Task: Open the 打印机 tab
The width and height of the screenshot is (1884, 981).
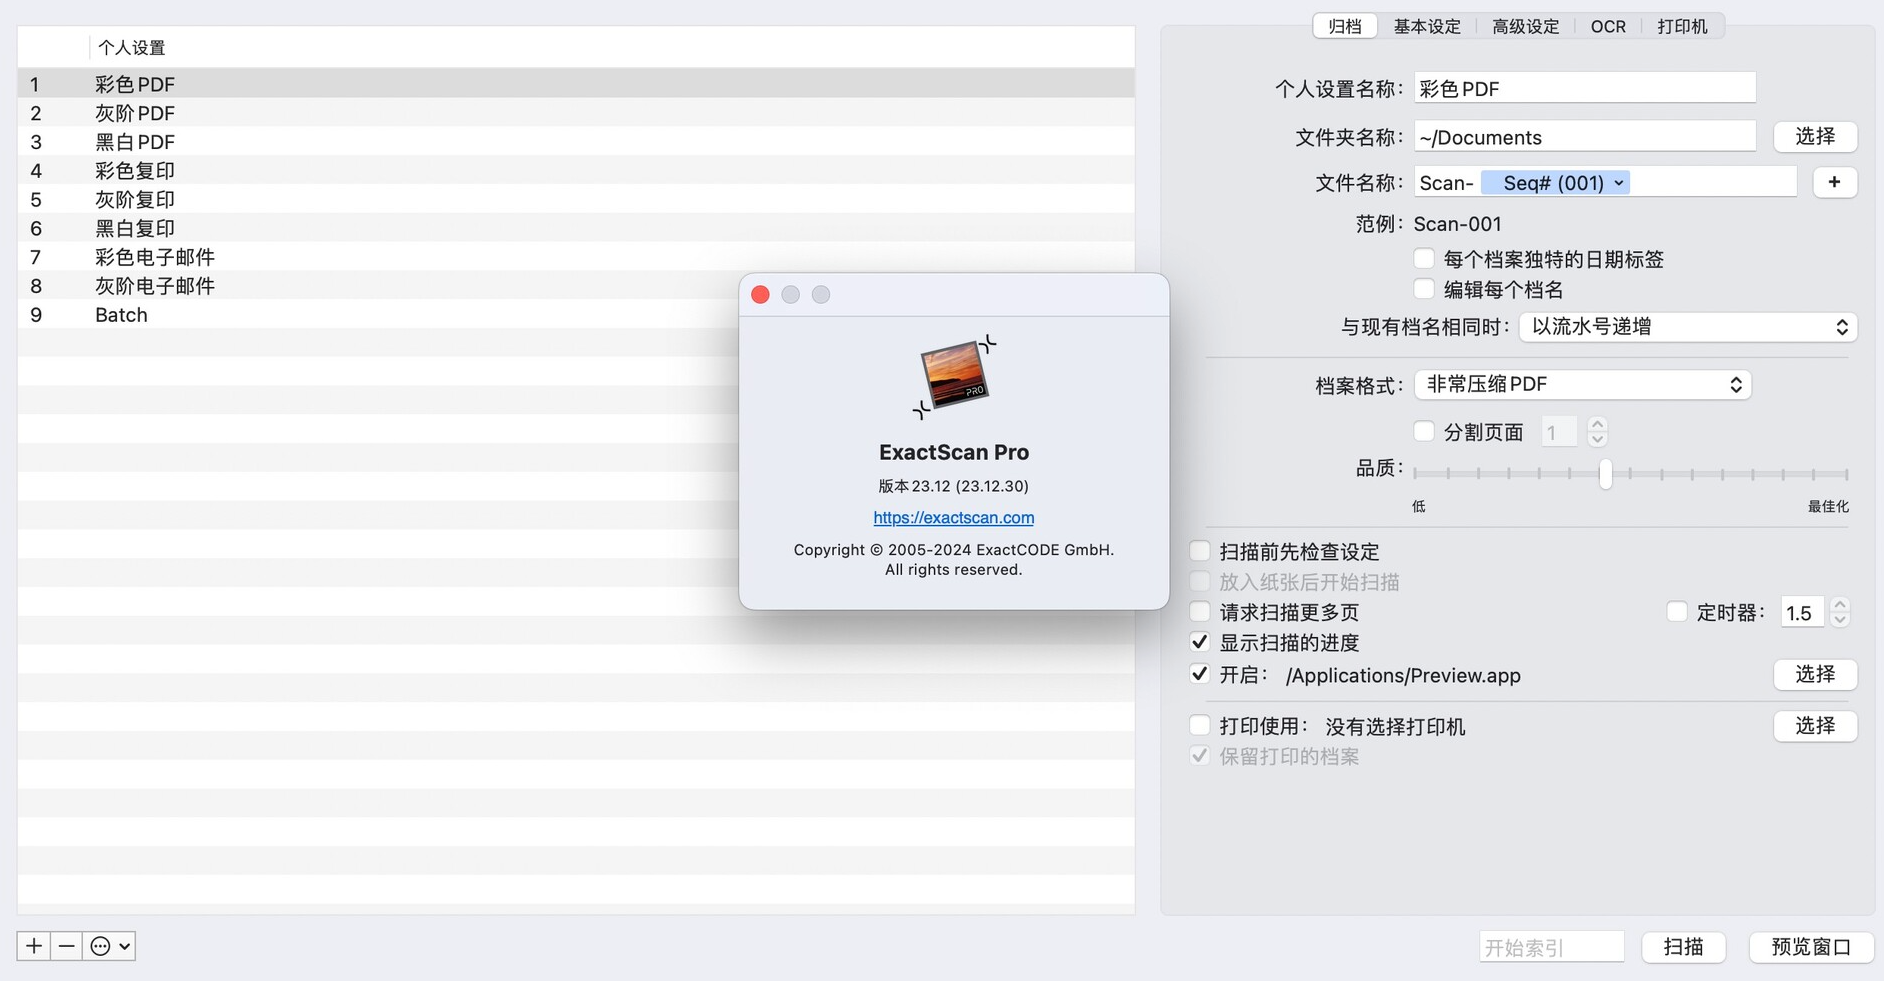Action: (1682, 27)
